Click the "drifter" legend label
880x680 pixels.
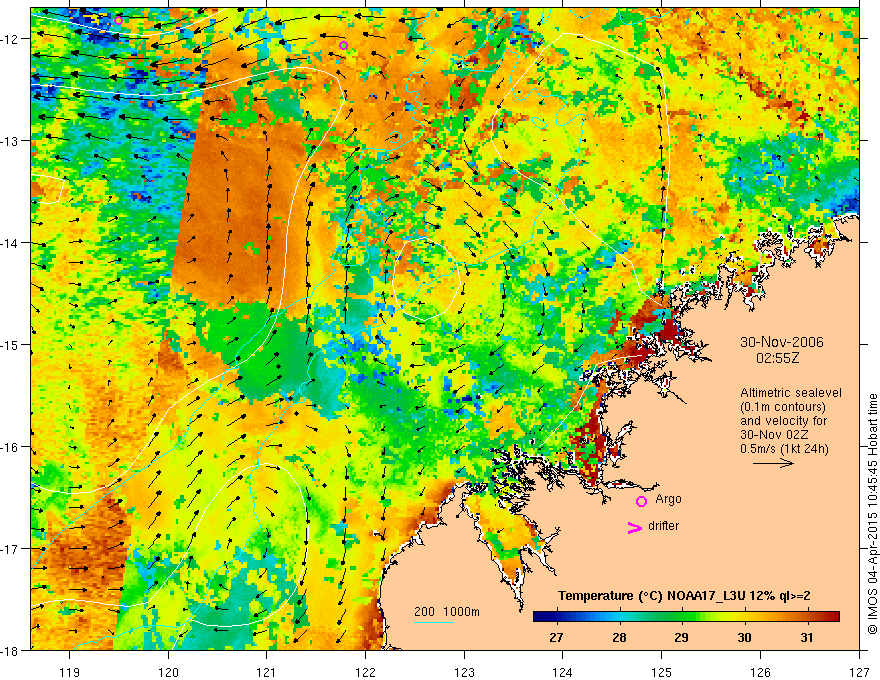(x=663, y=526)
